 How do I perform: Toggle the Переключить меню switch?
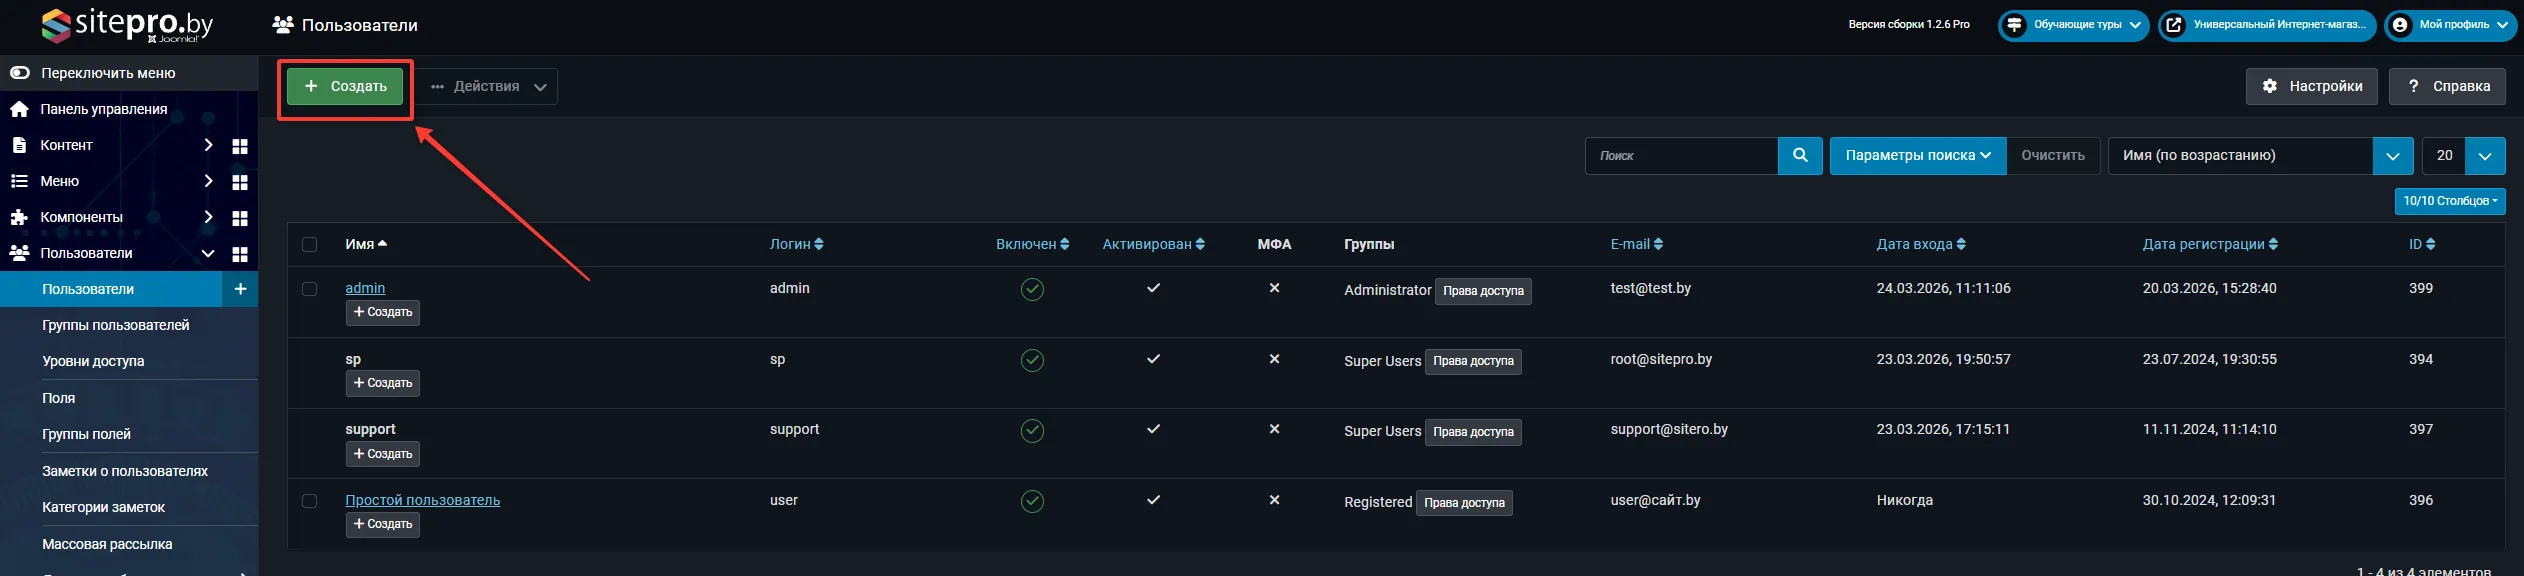click(x=20, y=73)
